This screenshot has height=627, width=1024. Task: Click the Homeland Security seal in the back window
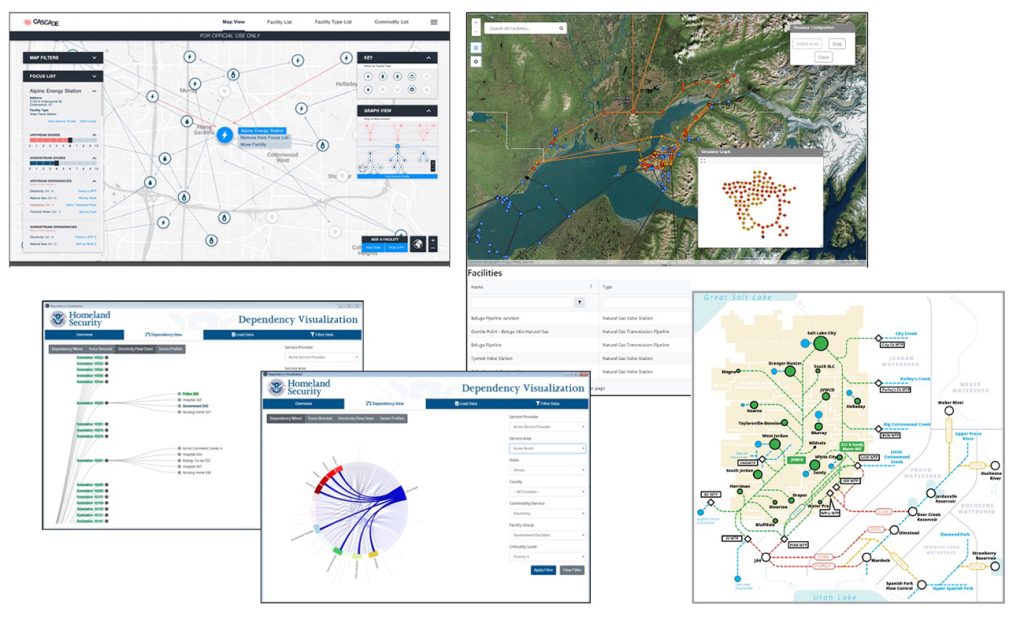click(58, 319)
